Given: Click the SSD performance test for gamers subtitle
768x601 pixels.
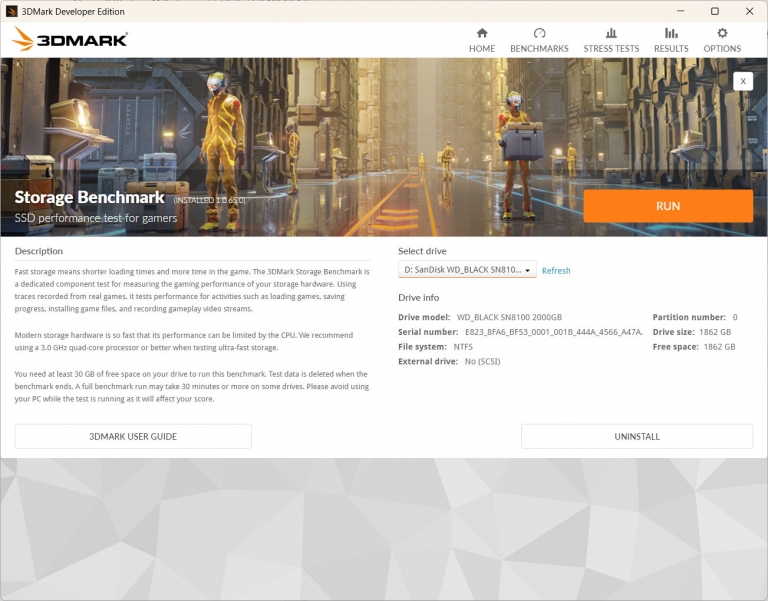Looking at the screenshot, I should [x=96, y=218].
